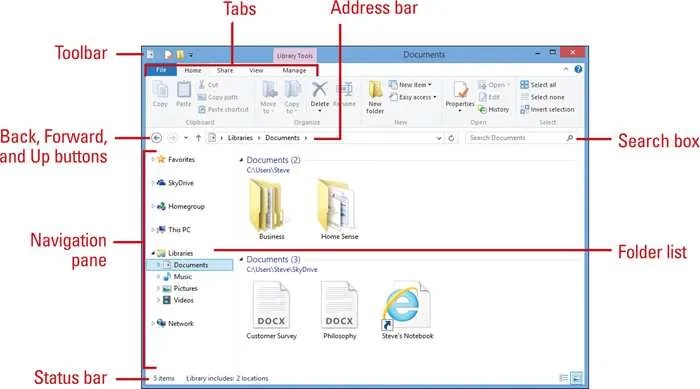Click the Paste icon in the Clipboard group

click(x=183, y=94)
